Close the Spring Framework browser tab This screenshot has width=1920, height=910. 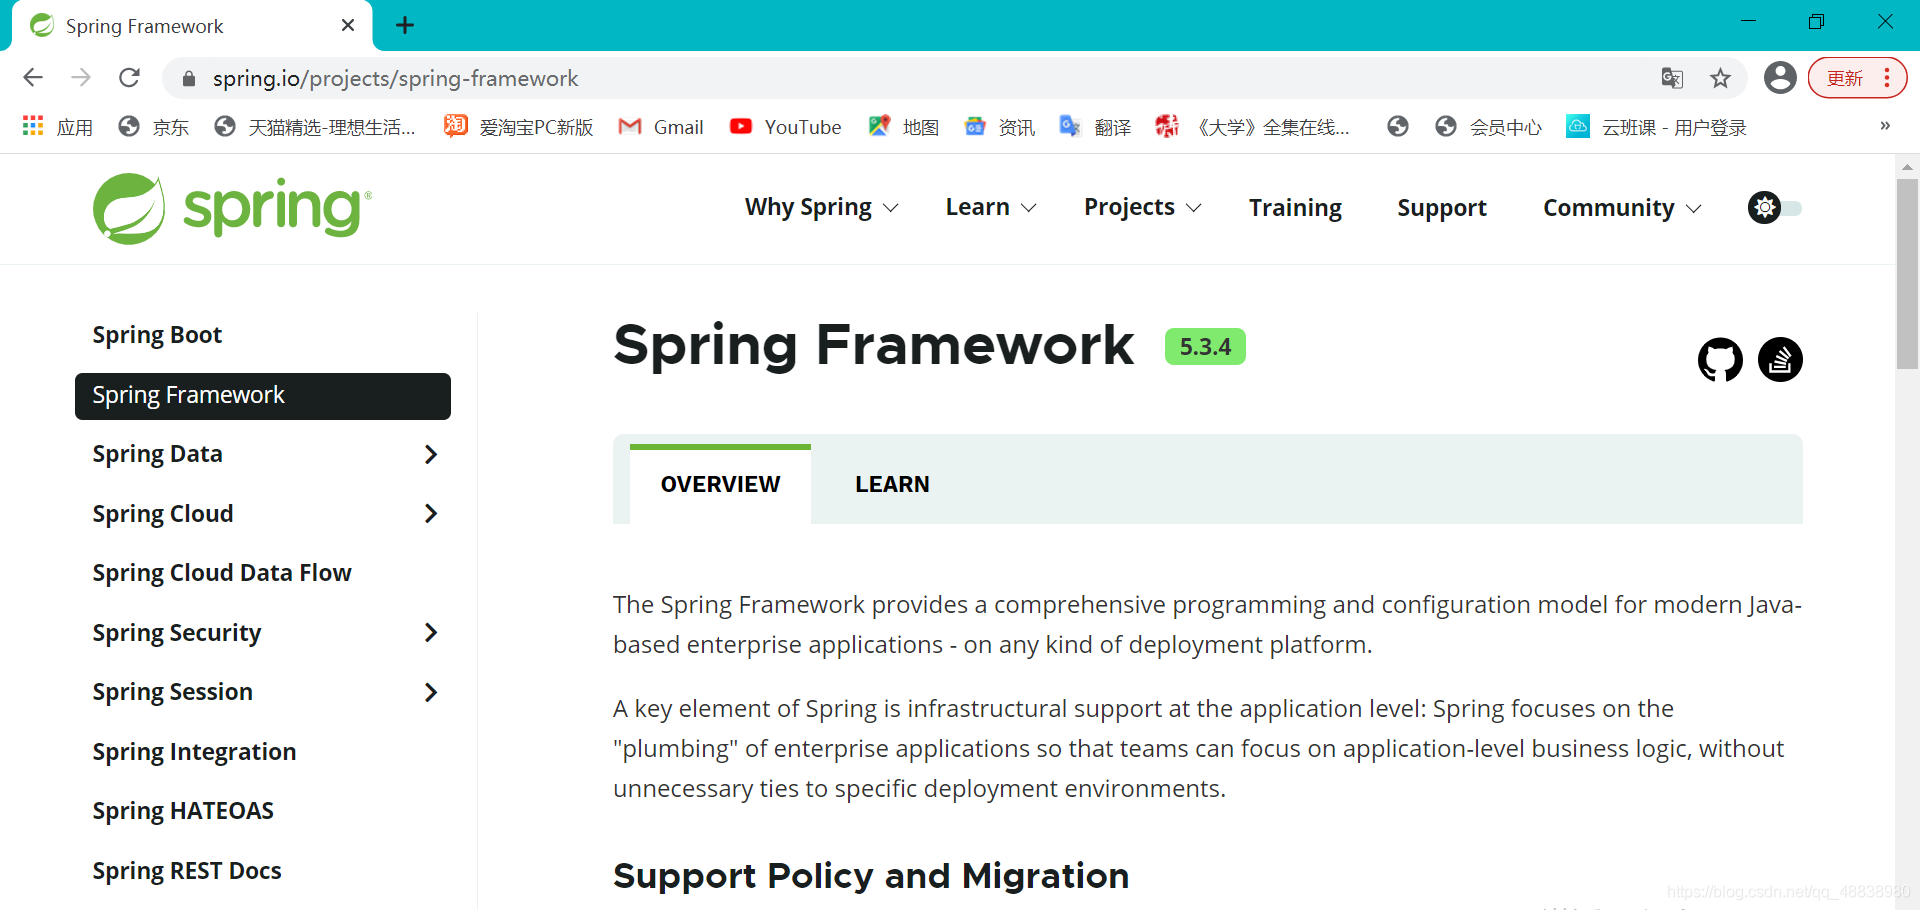coord(348,25)
